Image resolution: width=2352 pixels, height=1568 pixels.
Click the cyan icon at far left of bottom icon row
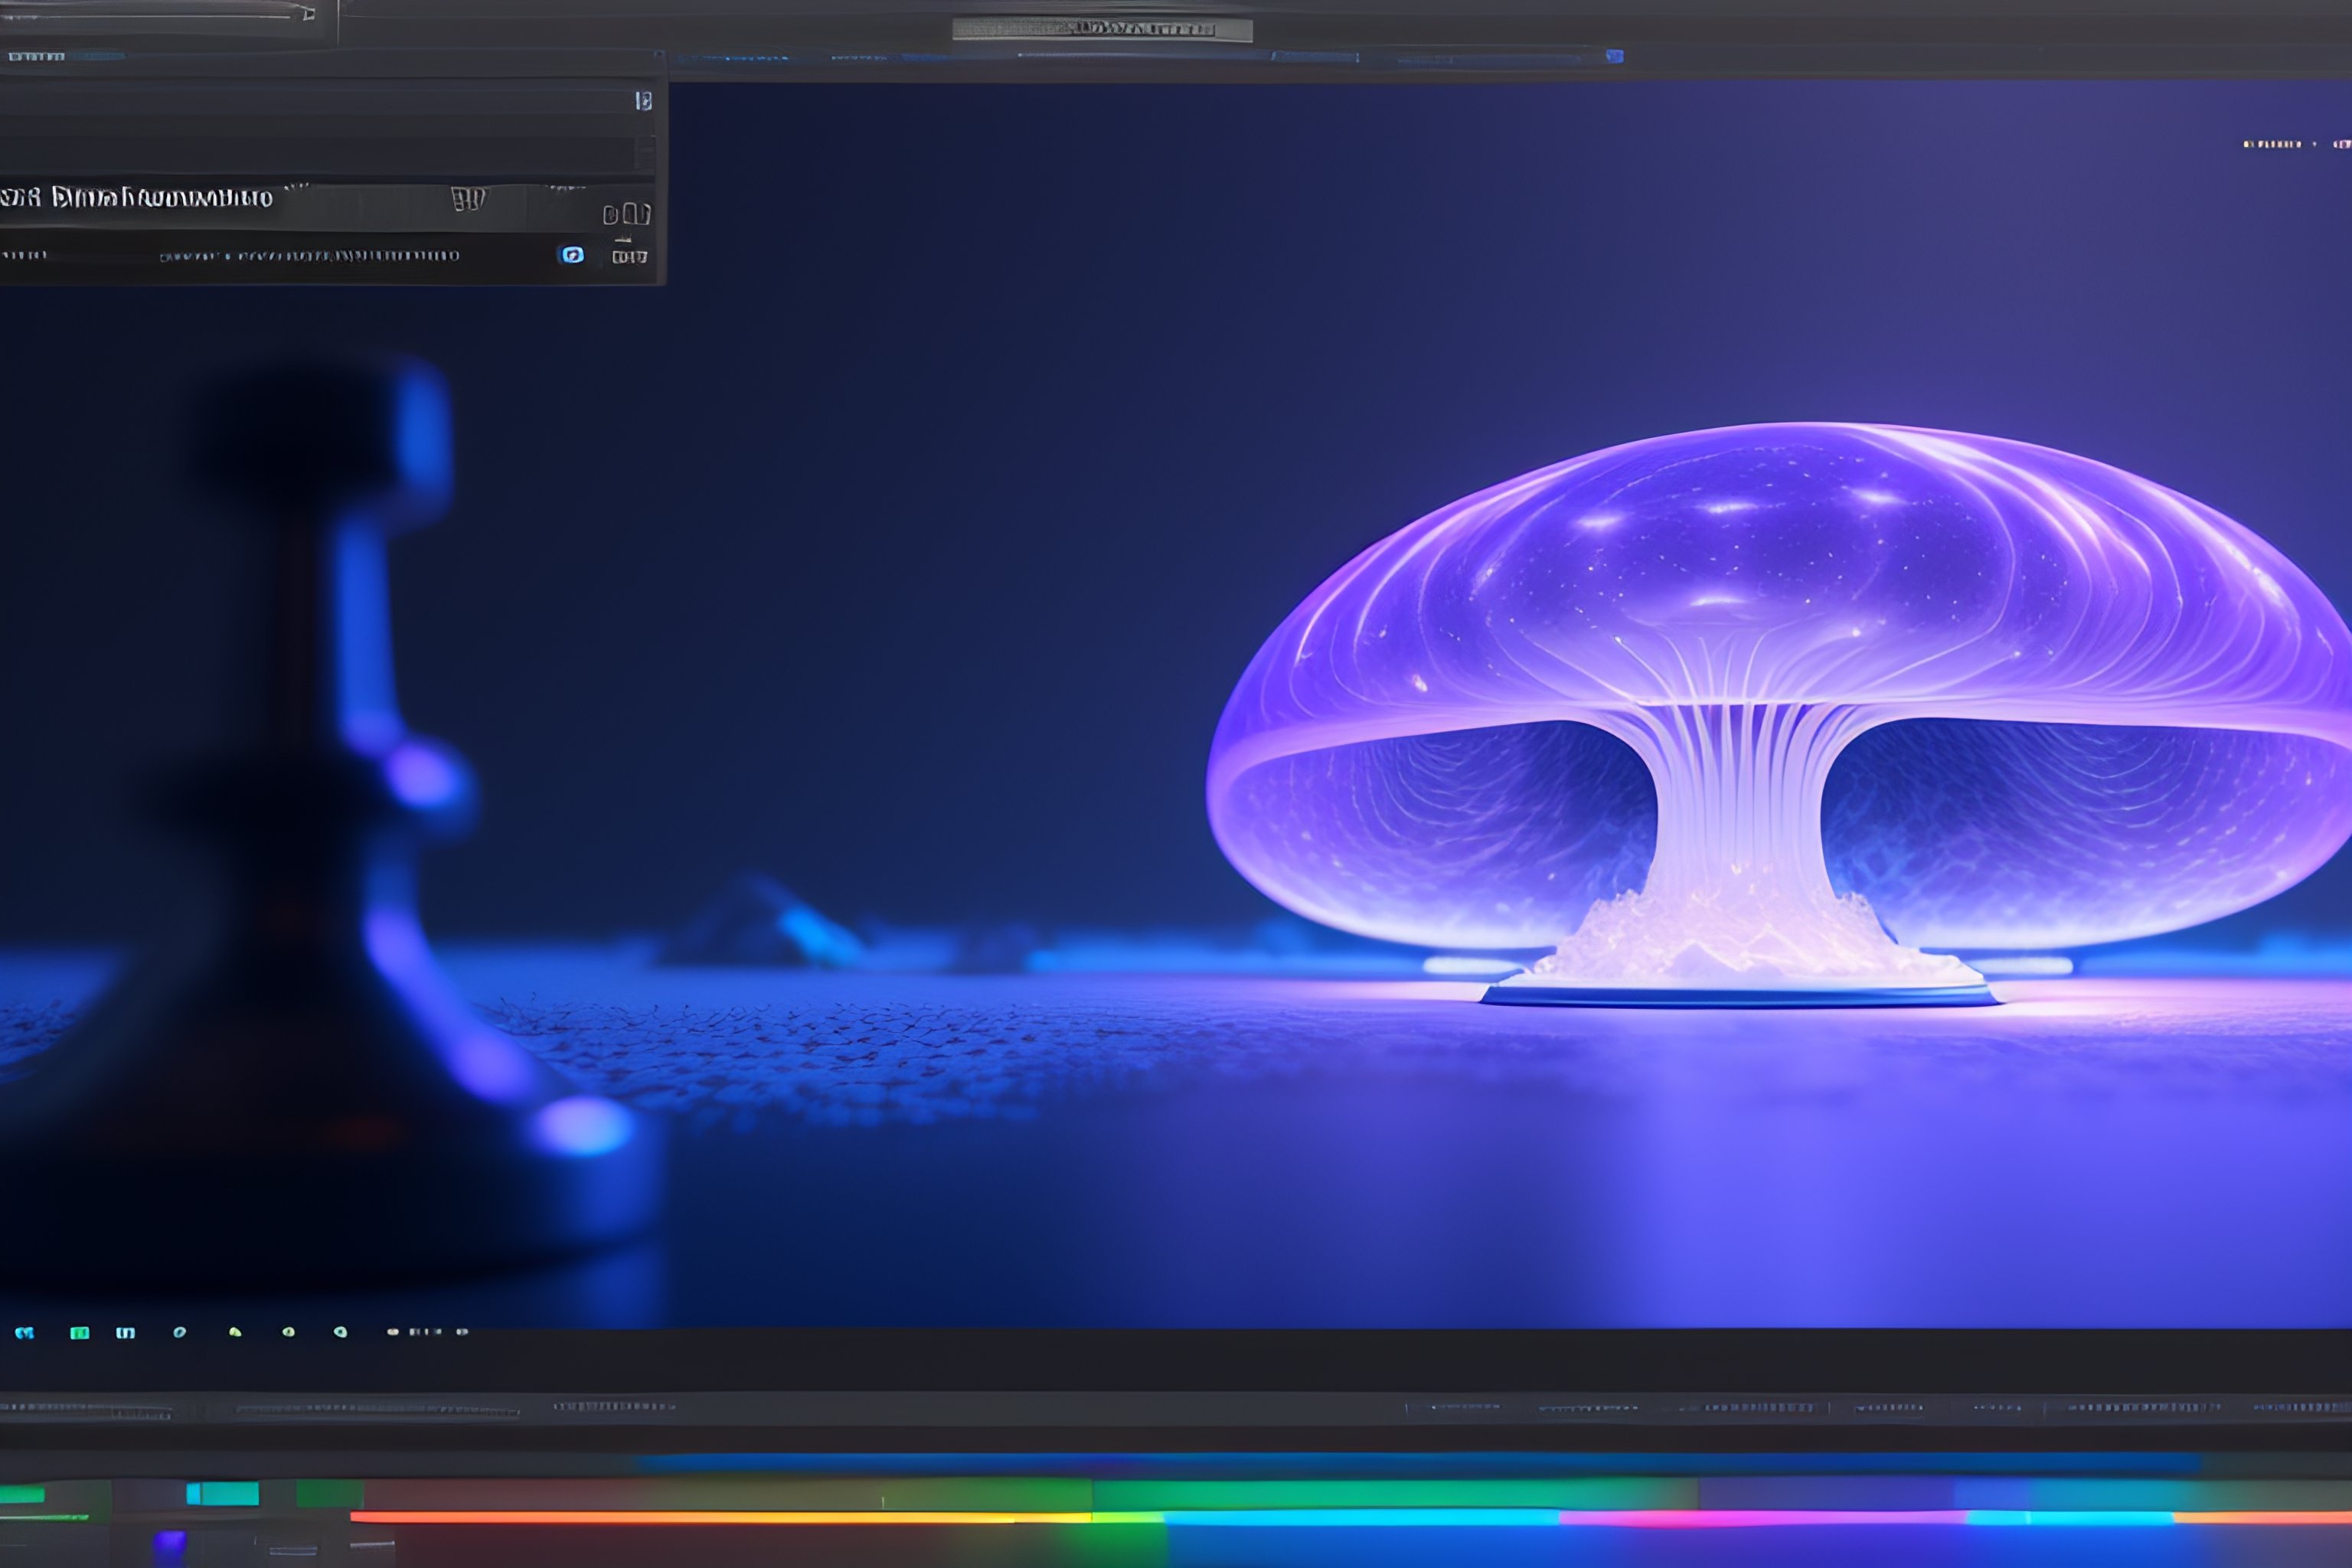click(25, 1332)
